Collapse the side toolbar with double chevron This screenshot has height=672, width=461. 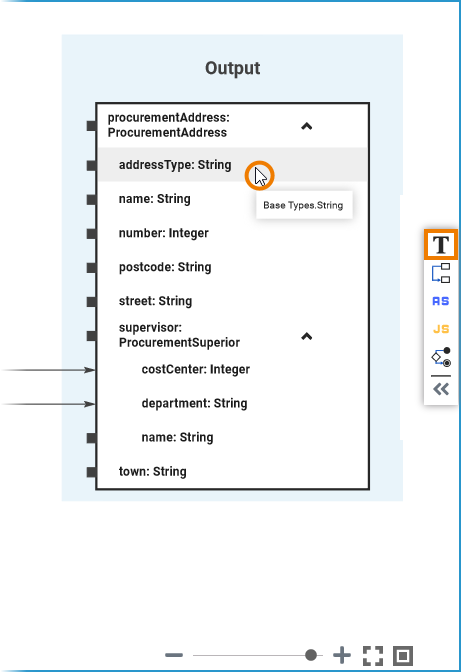pyautogui.click(x=441, y=389)
